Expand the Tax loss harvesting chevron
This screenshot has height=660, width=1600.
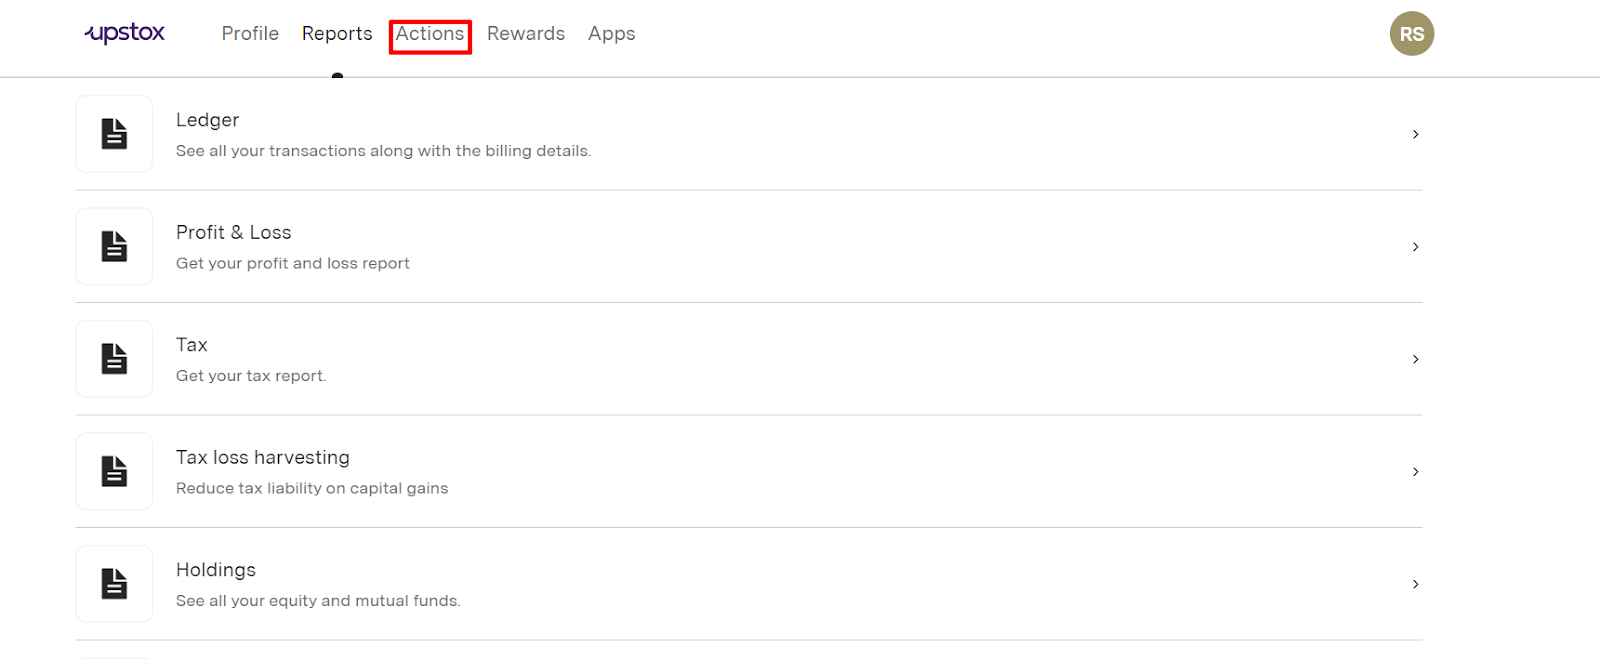[1415, 472]
